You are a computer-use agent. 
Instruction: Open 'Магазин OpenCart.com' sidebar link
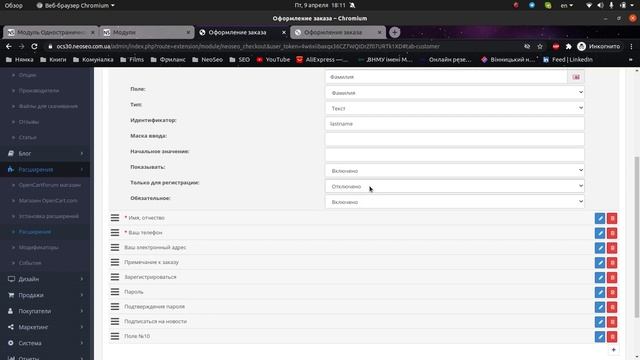tap(48, 201)
